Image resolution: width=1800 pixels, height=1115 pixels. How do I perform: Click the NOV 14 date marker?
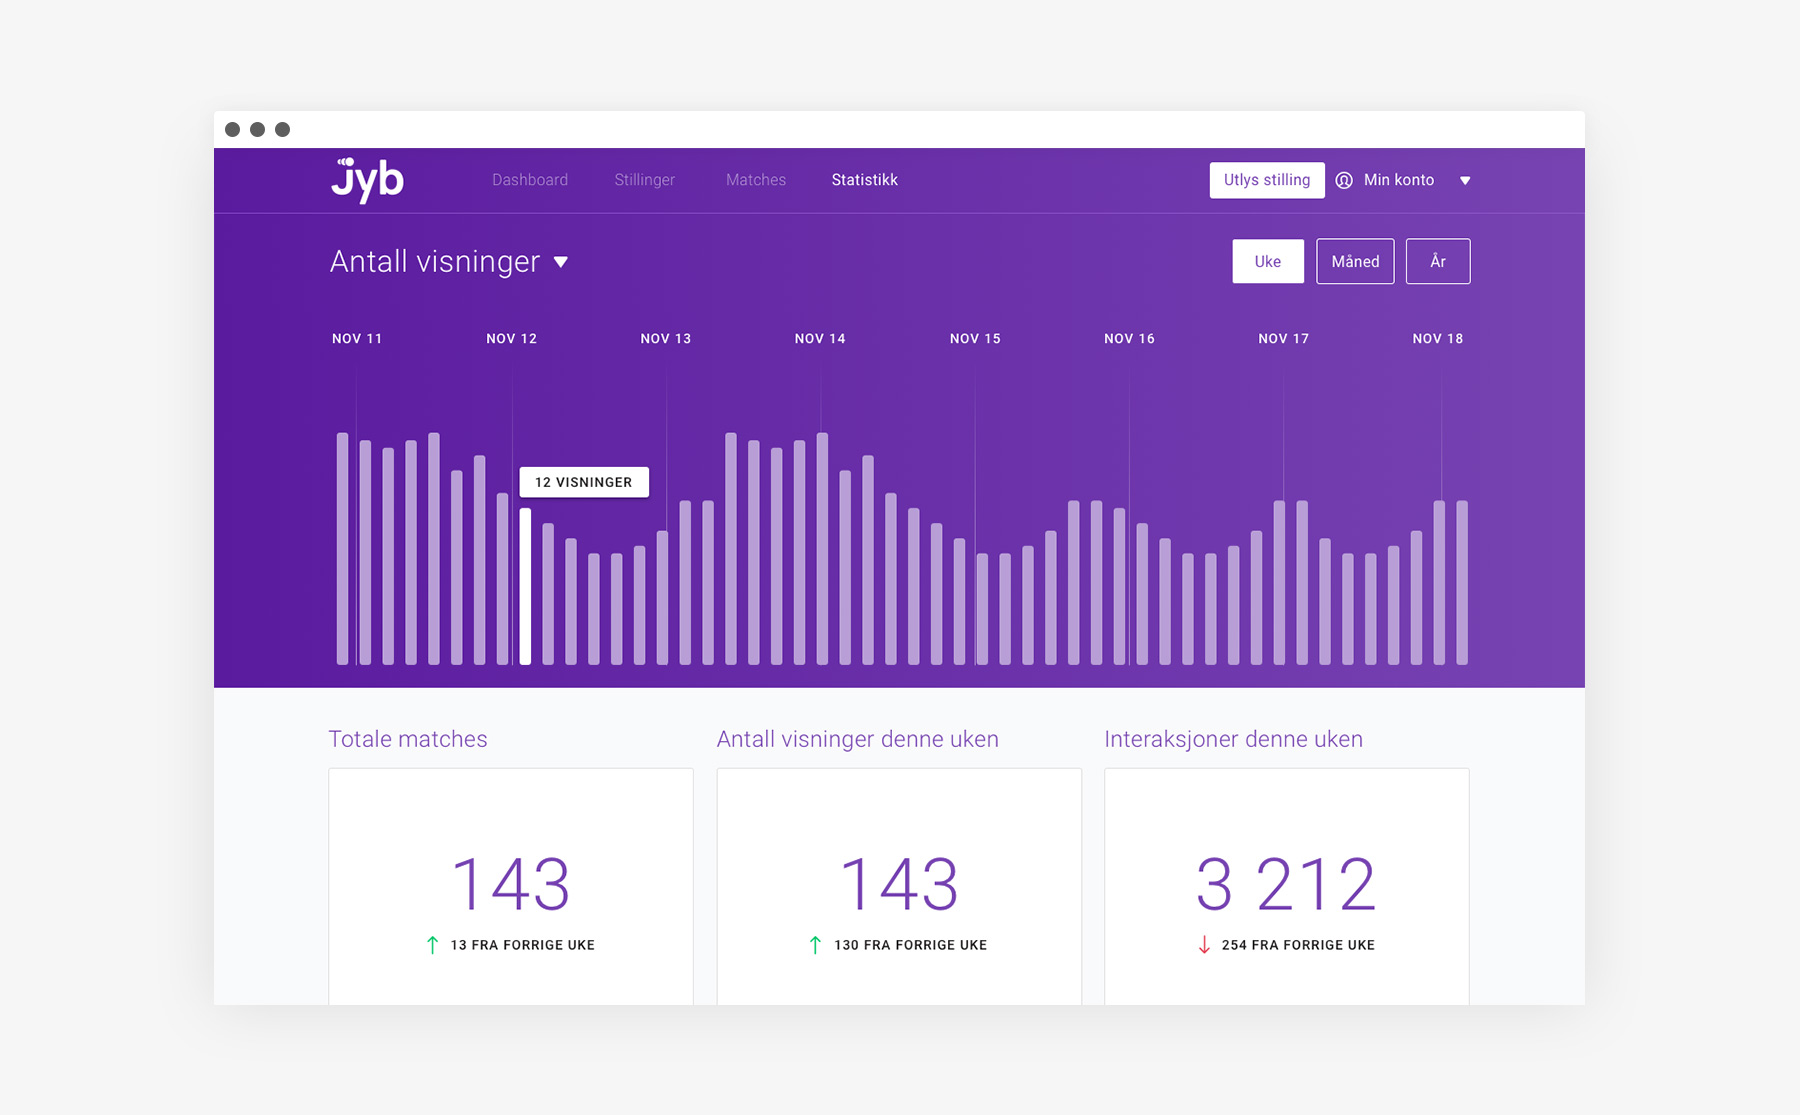point(820,339)
